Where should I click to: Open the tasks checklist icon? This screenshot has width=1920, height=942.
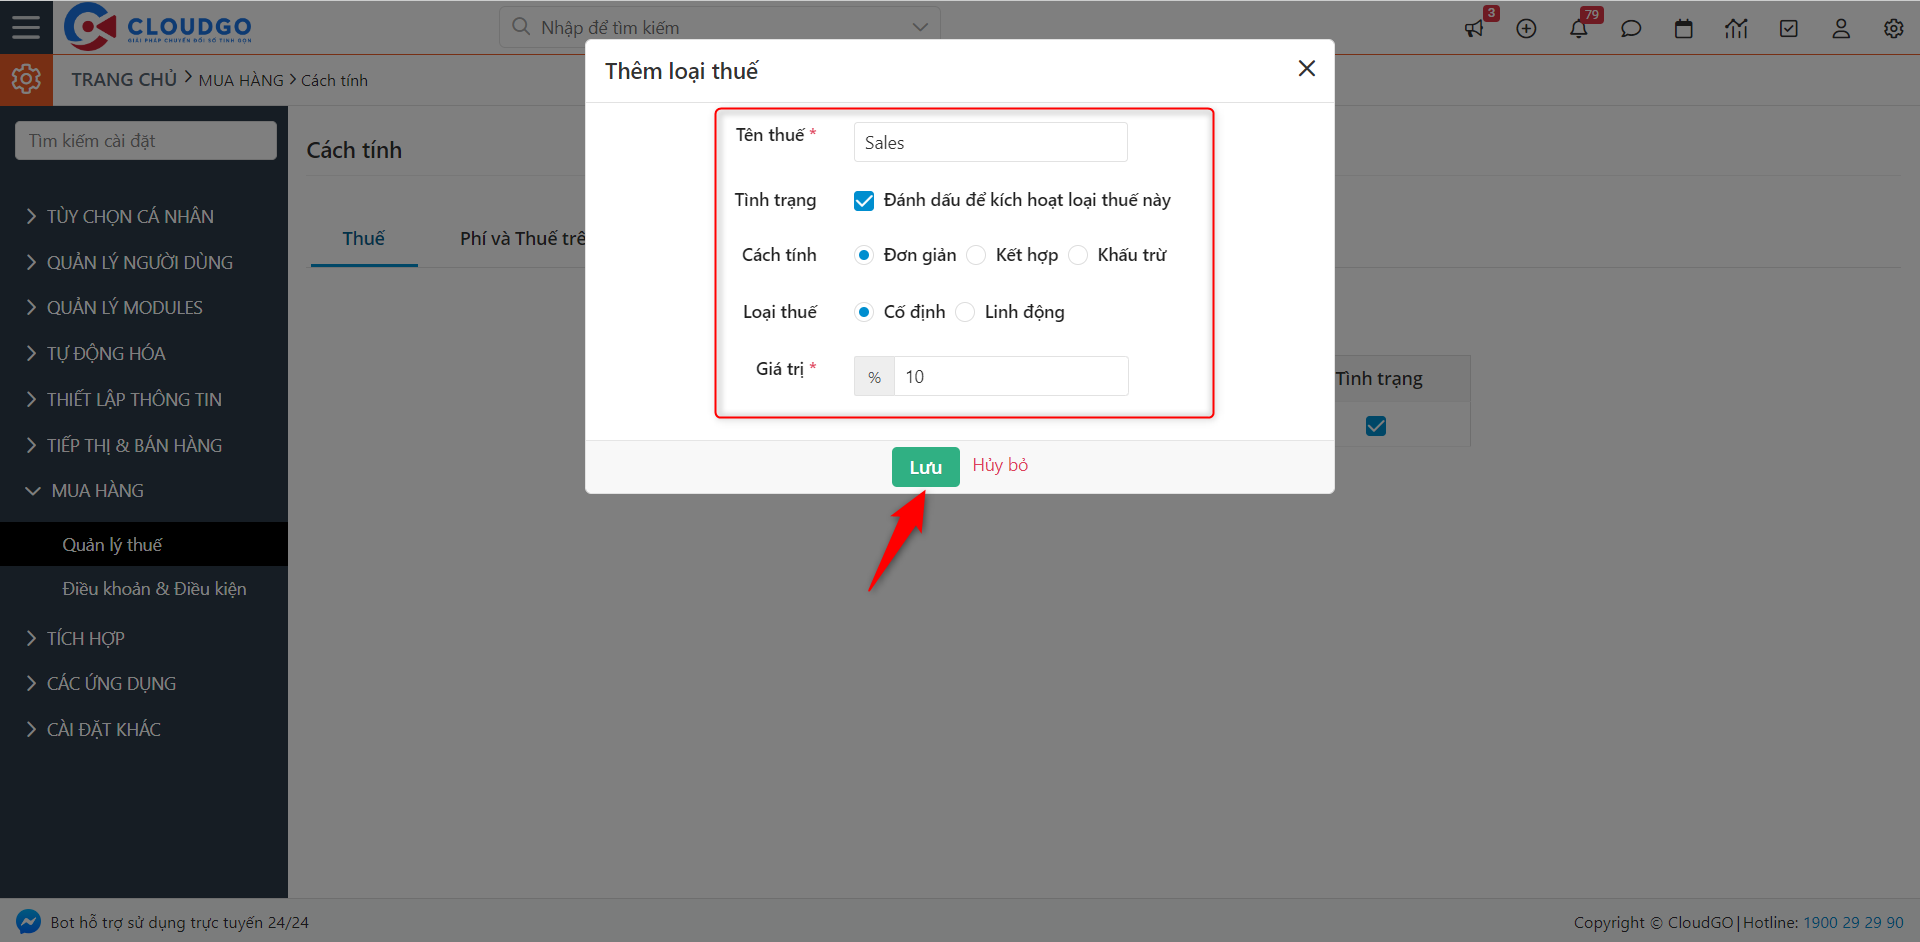pyautogui.click(x=1789, y=28)
